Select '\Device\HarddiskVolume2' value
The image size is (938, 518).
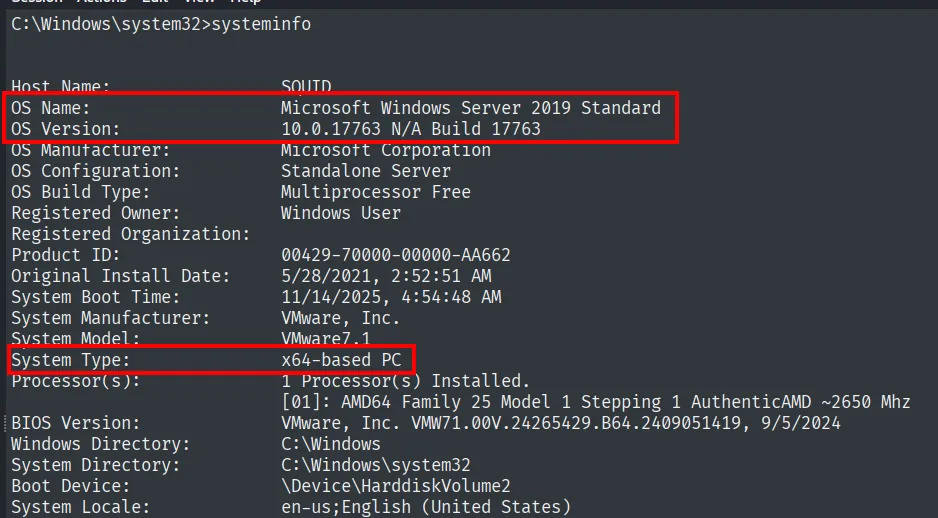[x=396, y=486]
